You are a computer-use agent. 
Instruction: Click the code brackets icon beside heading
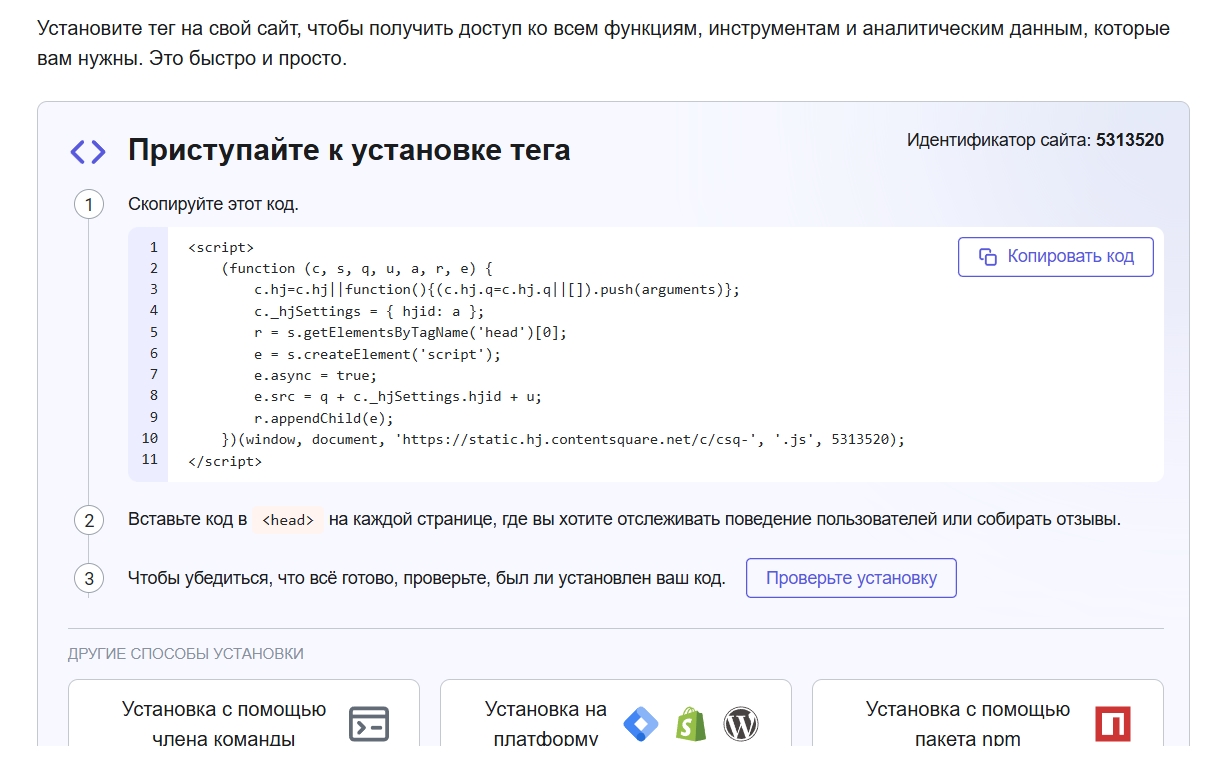coord(88,152)
